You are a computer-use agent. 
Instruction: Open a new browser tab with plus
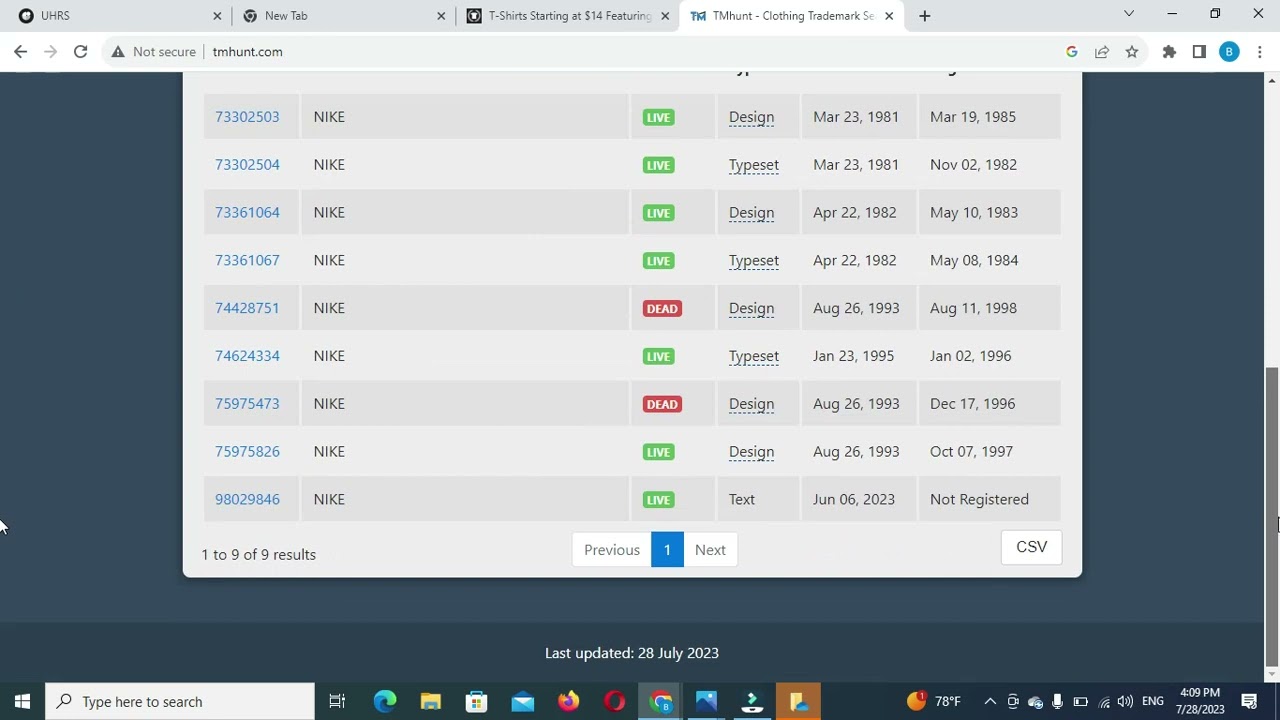coord(924,16)
